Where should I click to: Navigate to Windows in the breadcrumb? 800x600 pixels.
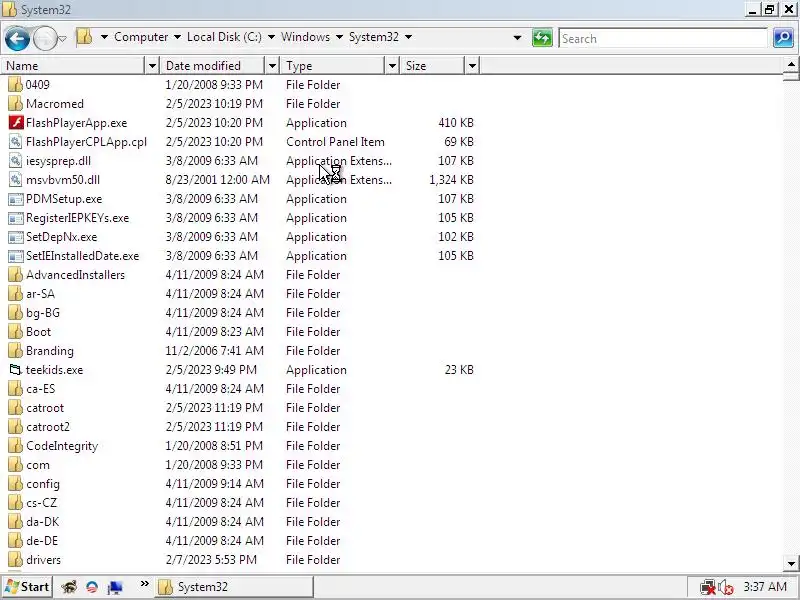tap(305, 37)
